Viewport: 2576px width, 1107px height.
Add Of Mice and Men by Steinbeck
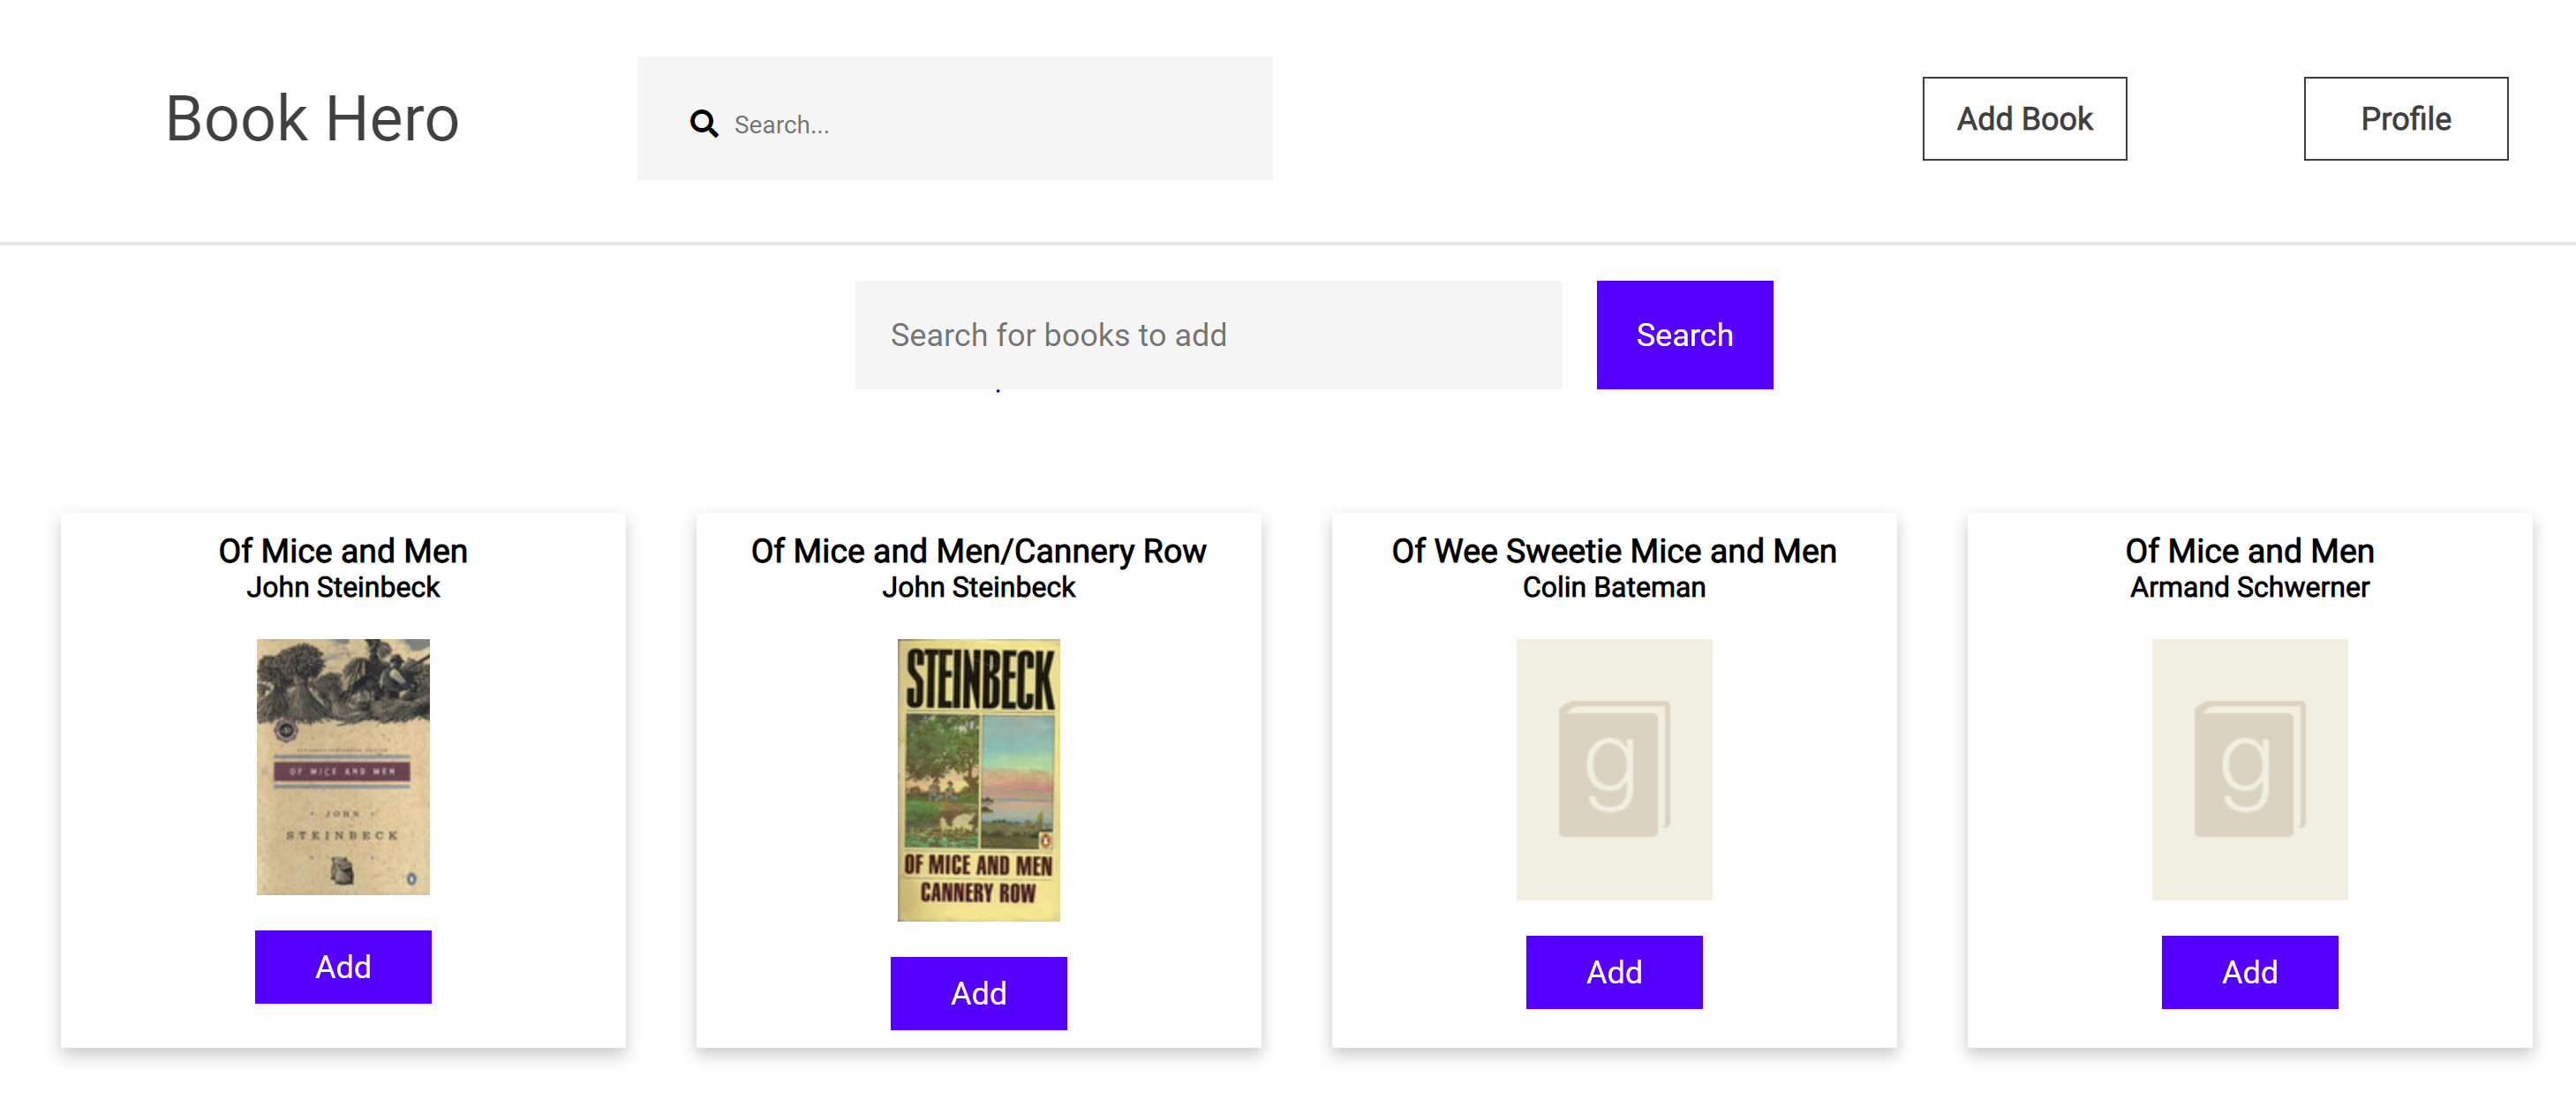click(343, 966)
